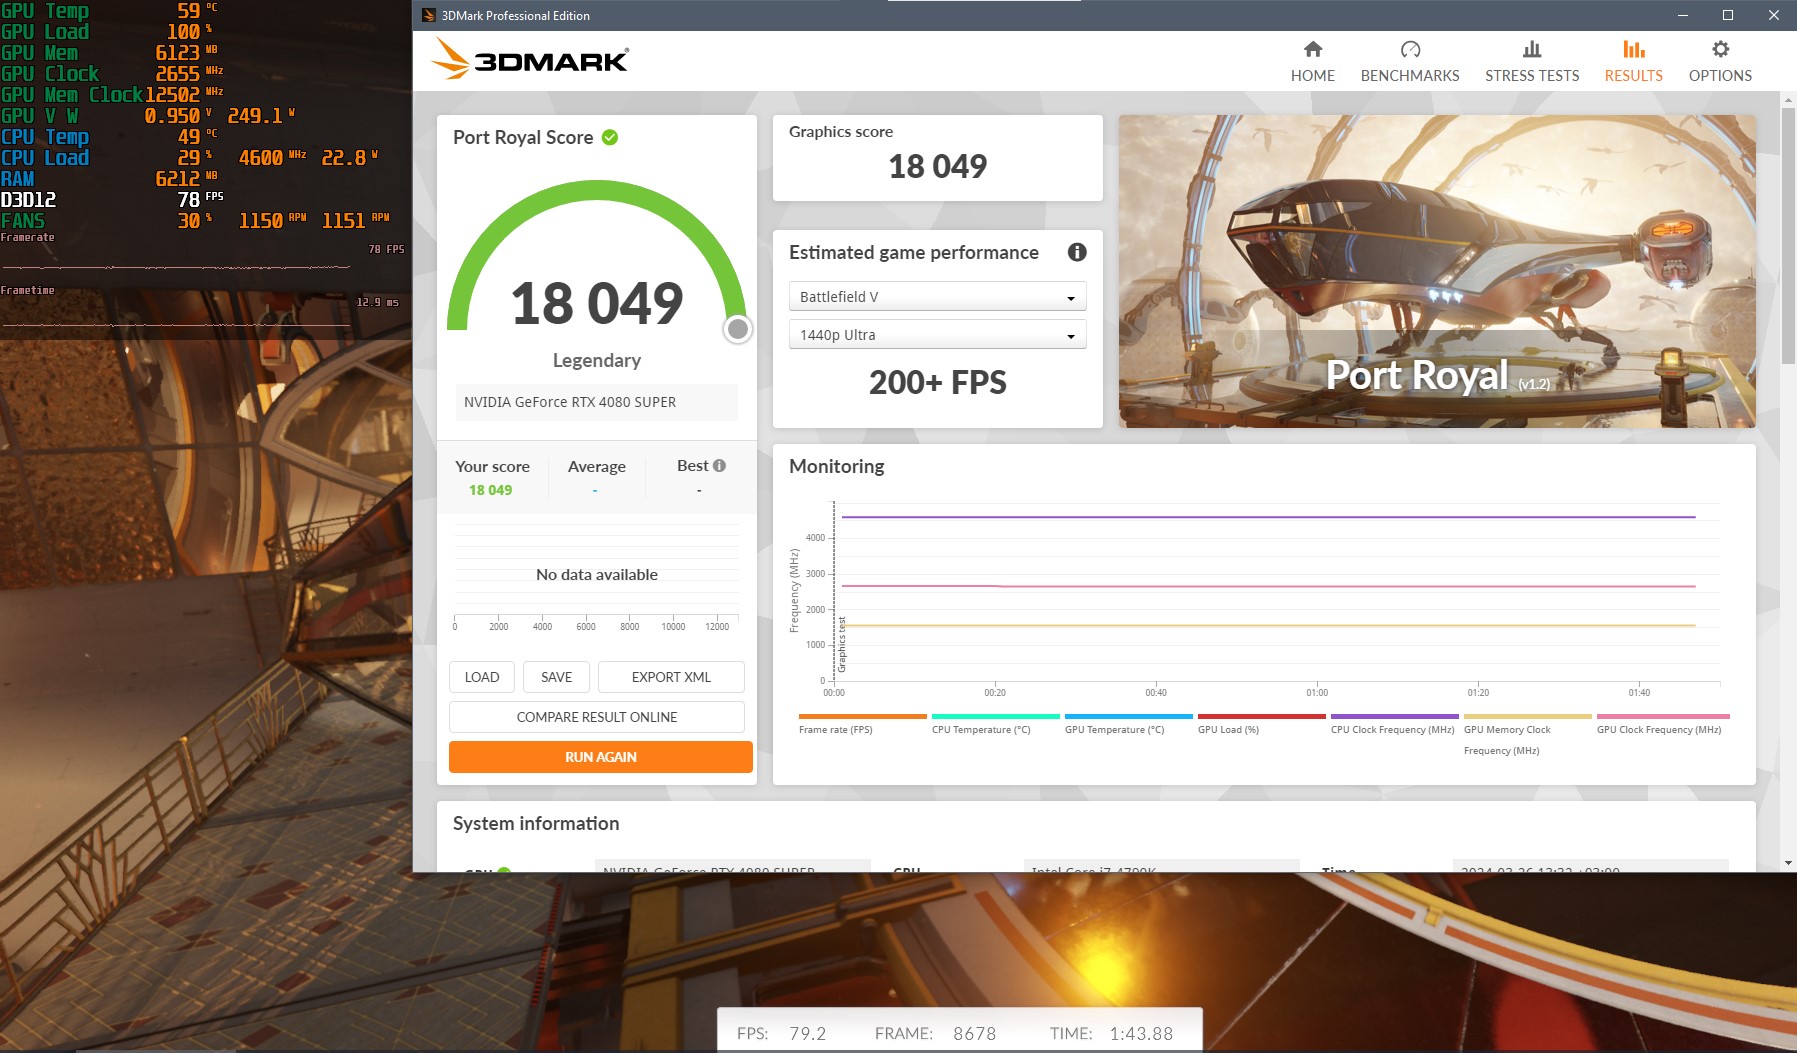Toggle the CPU Temperature (°C) legend entry
Screen dimensions: 1797x1053
[x=995, y=724]
